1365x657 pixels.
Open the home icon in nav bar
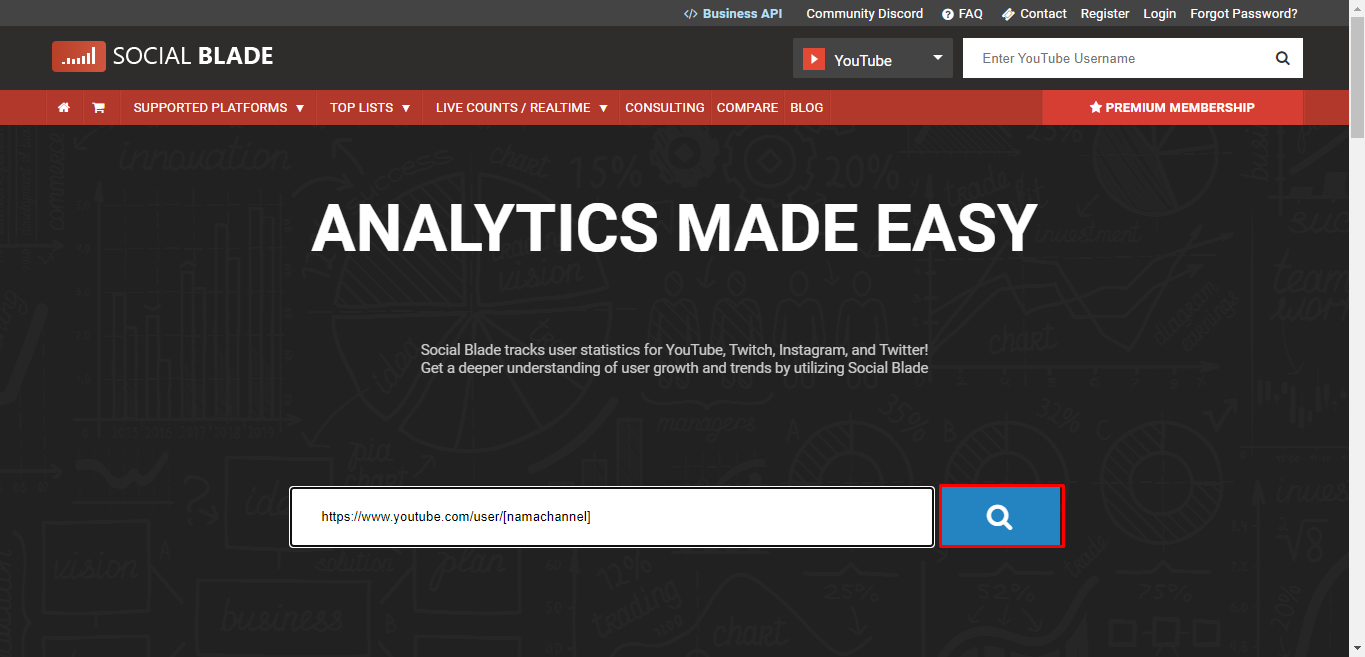(64, 108)
